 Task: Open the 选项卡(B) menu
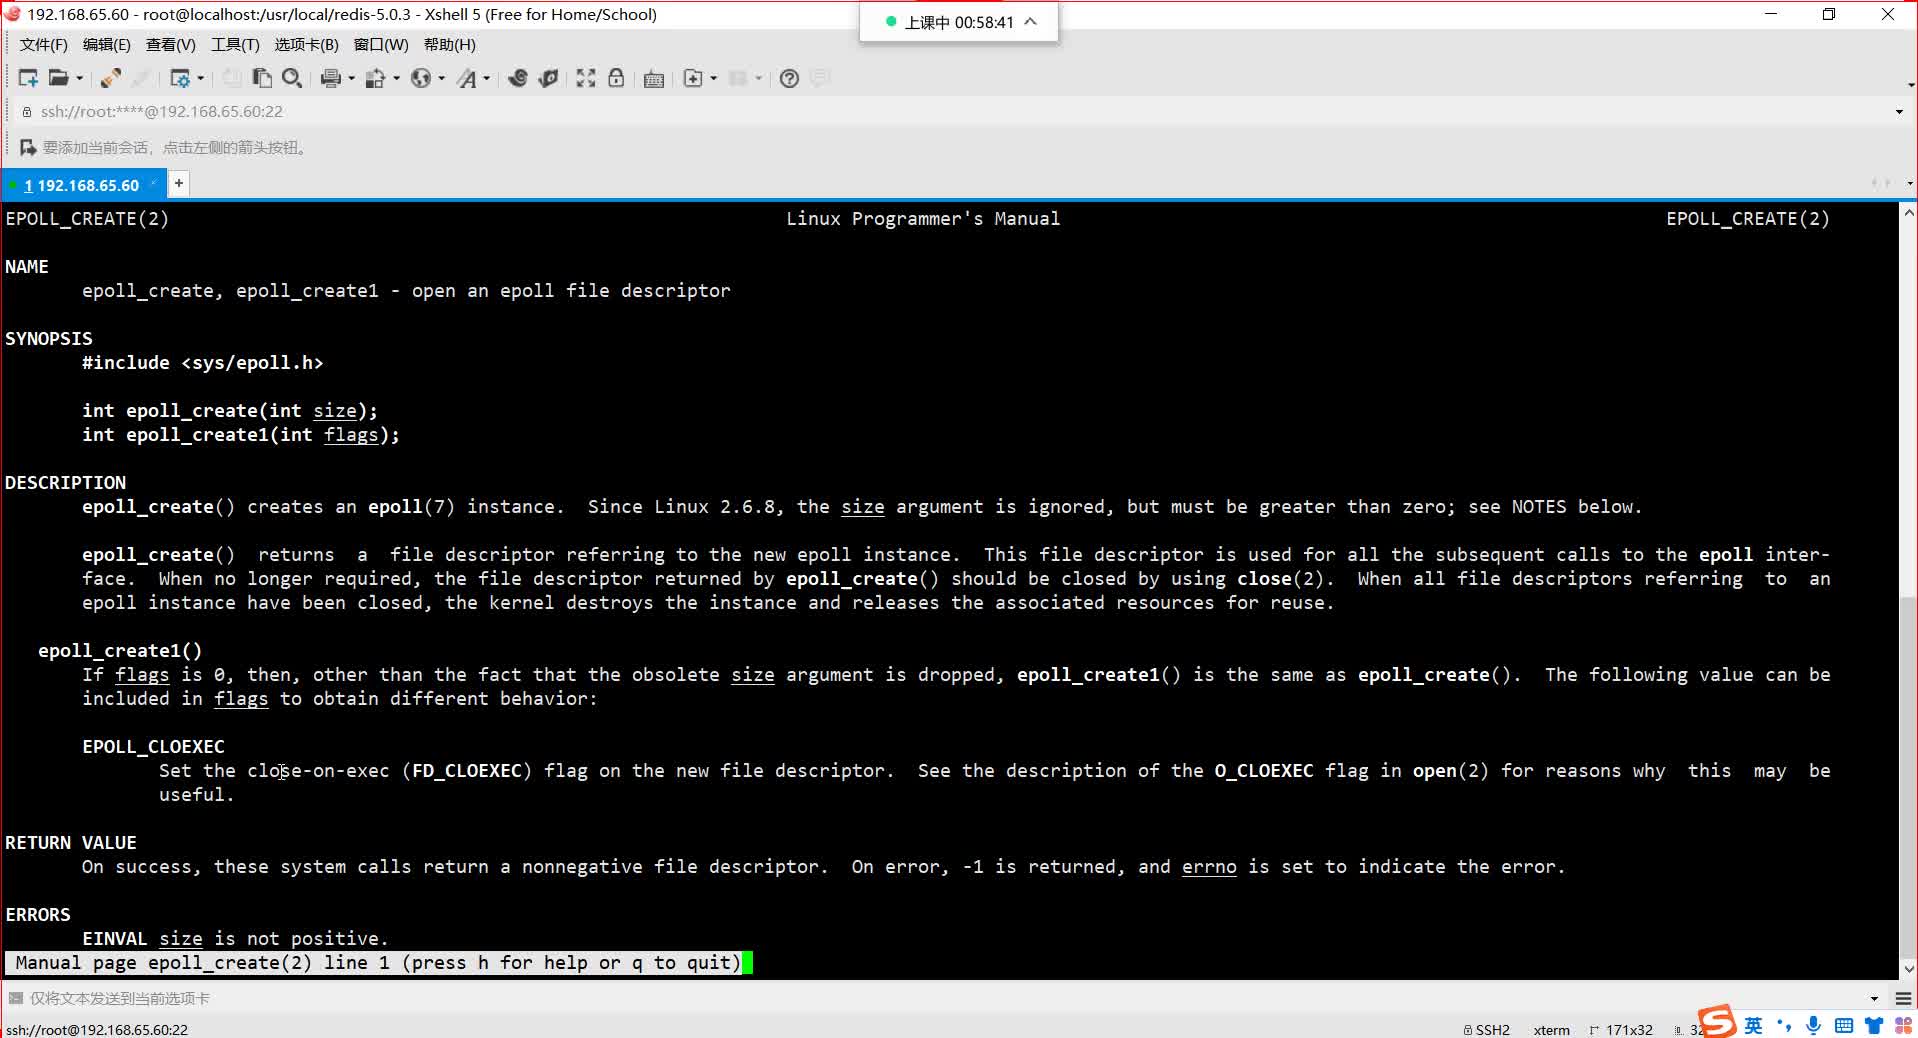307,45
